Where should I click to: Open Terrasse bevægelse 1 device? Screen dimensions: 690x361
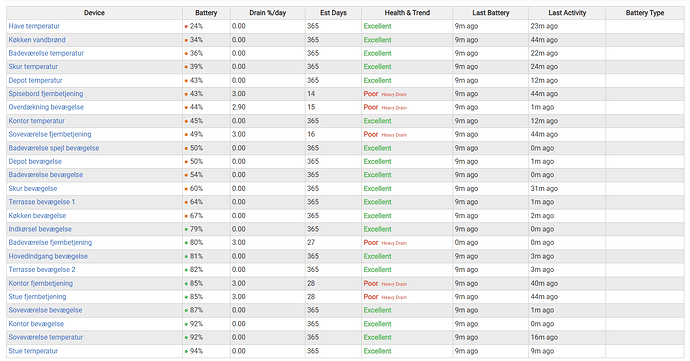click(41, 202)
